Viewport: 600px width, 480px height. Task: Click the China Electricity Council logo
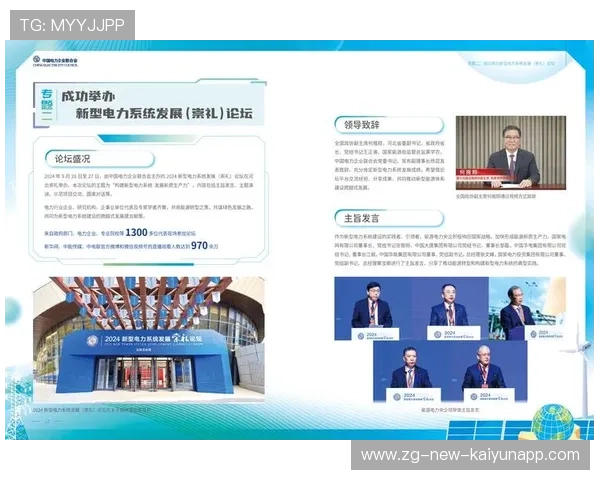pyautogui.click(x=55, y=61)
